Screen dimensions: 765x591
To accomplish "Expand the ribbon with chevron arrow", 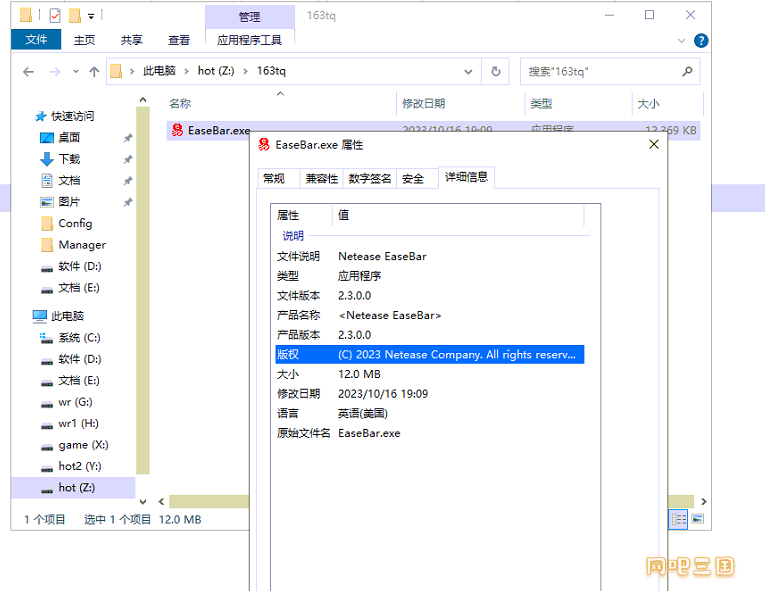I will [682, 41].
